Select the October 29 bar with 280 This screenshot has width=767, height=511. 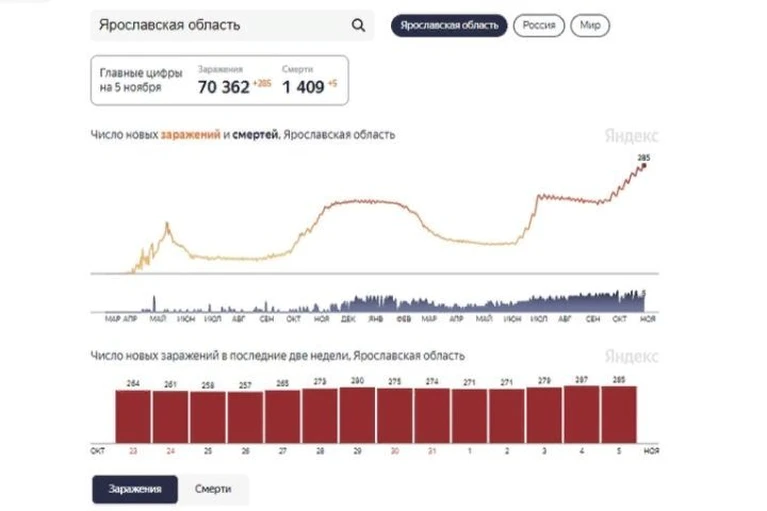[x=357, y=415]
